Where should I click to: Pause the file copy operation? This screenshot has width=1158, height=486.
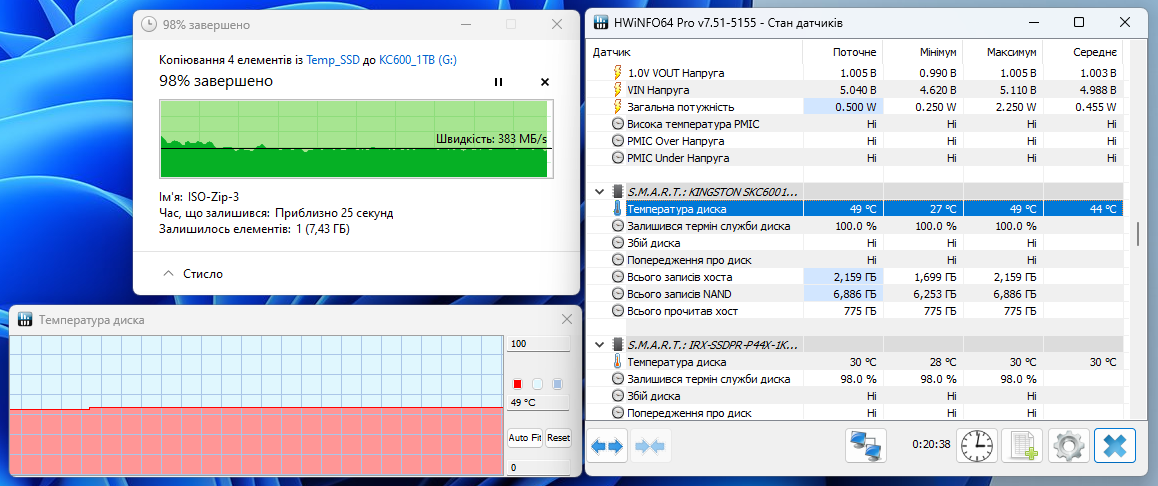pos(499,82)
